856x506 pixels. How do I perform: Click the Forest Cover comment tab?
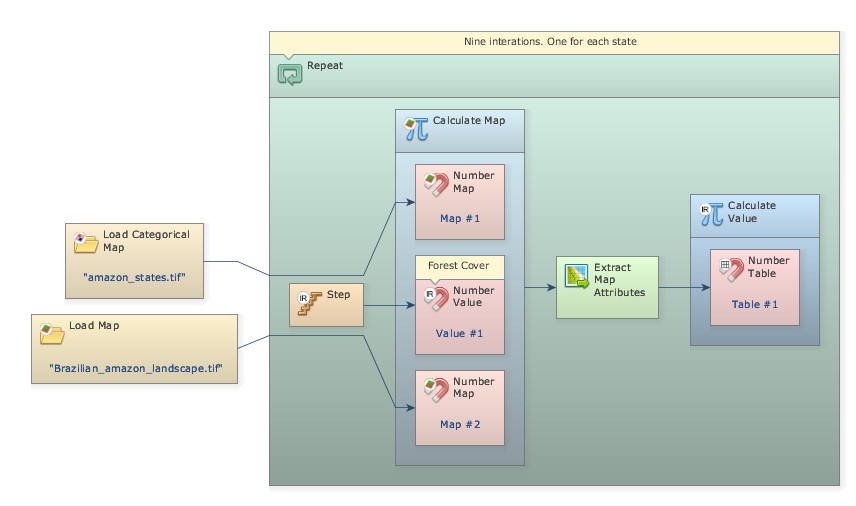pos(459,266)
